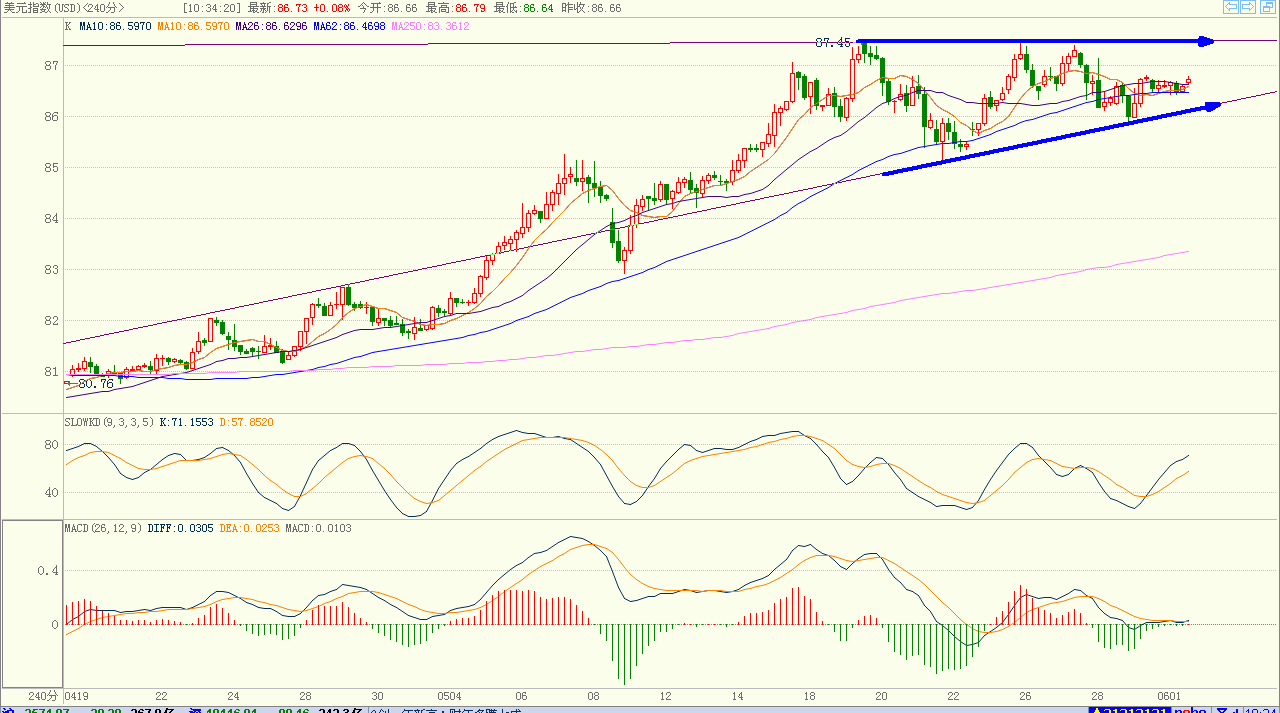The width and height of the screenshot is (1280, 713).
Task: Select the SLOWKD(9,3,3,5) indicator title
Action: 109,422
